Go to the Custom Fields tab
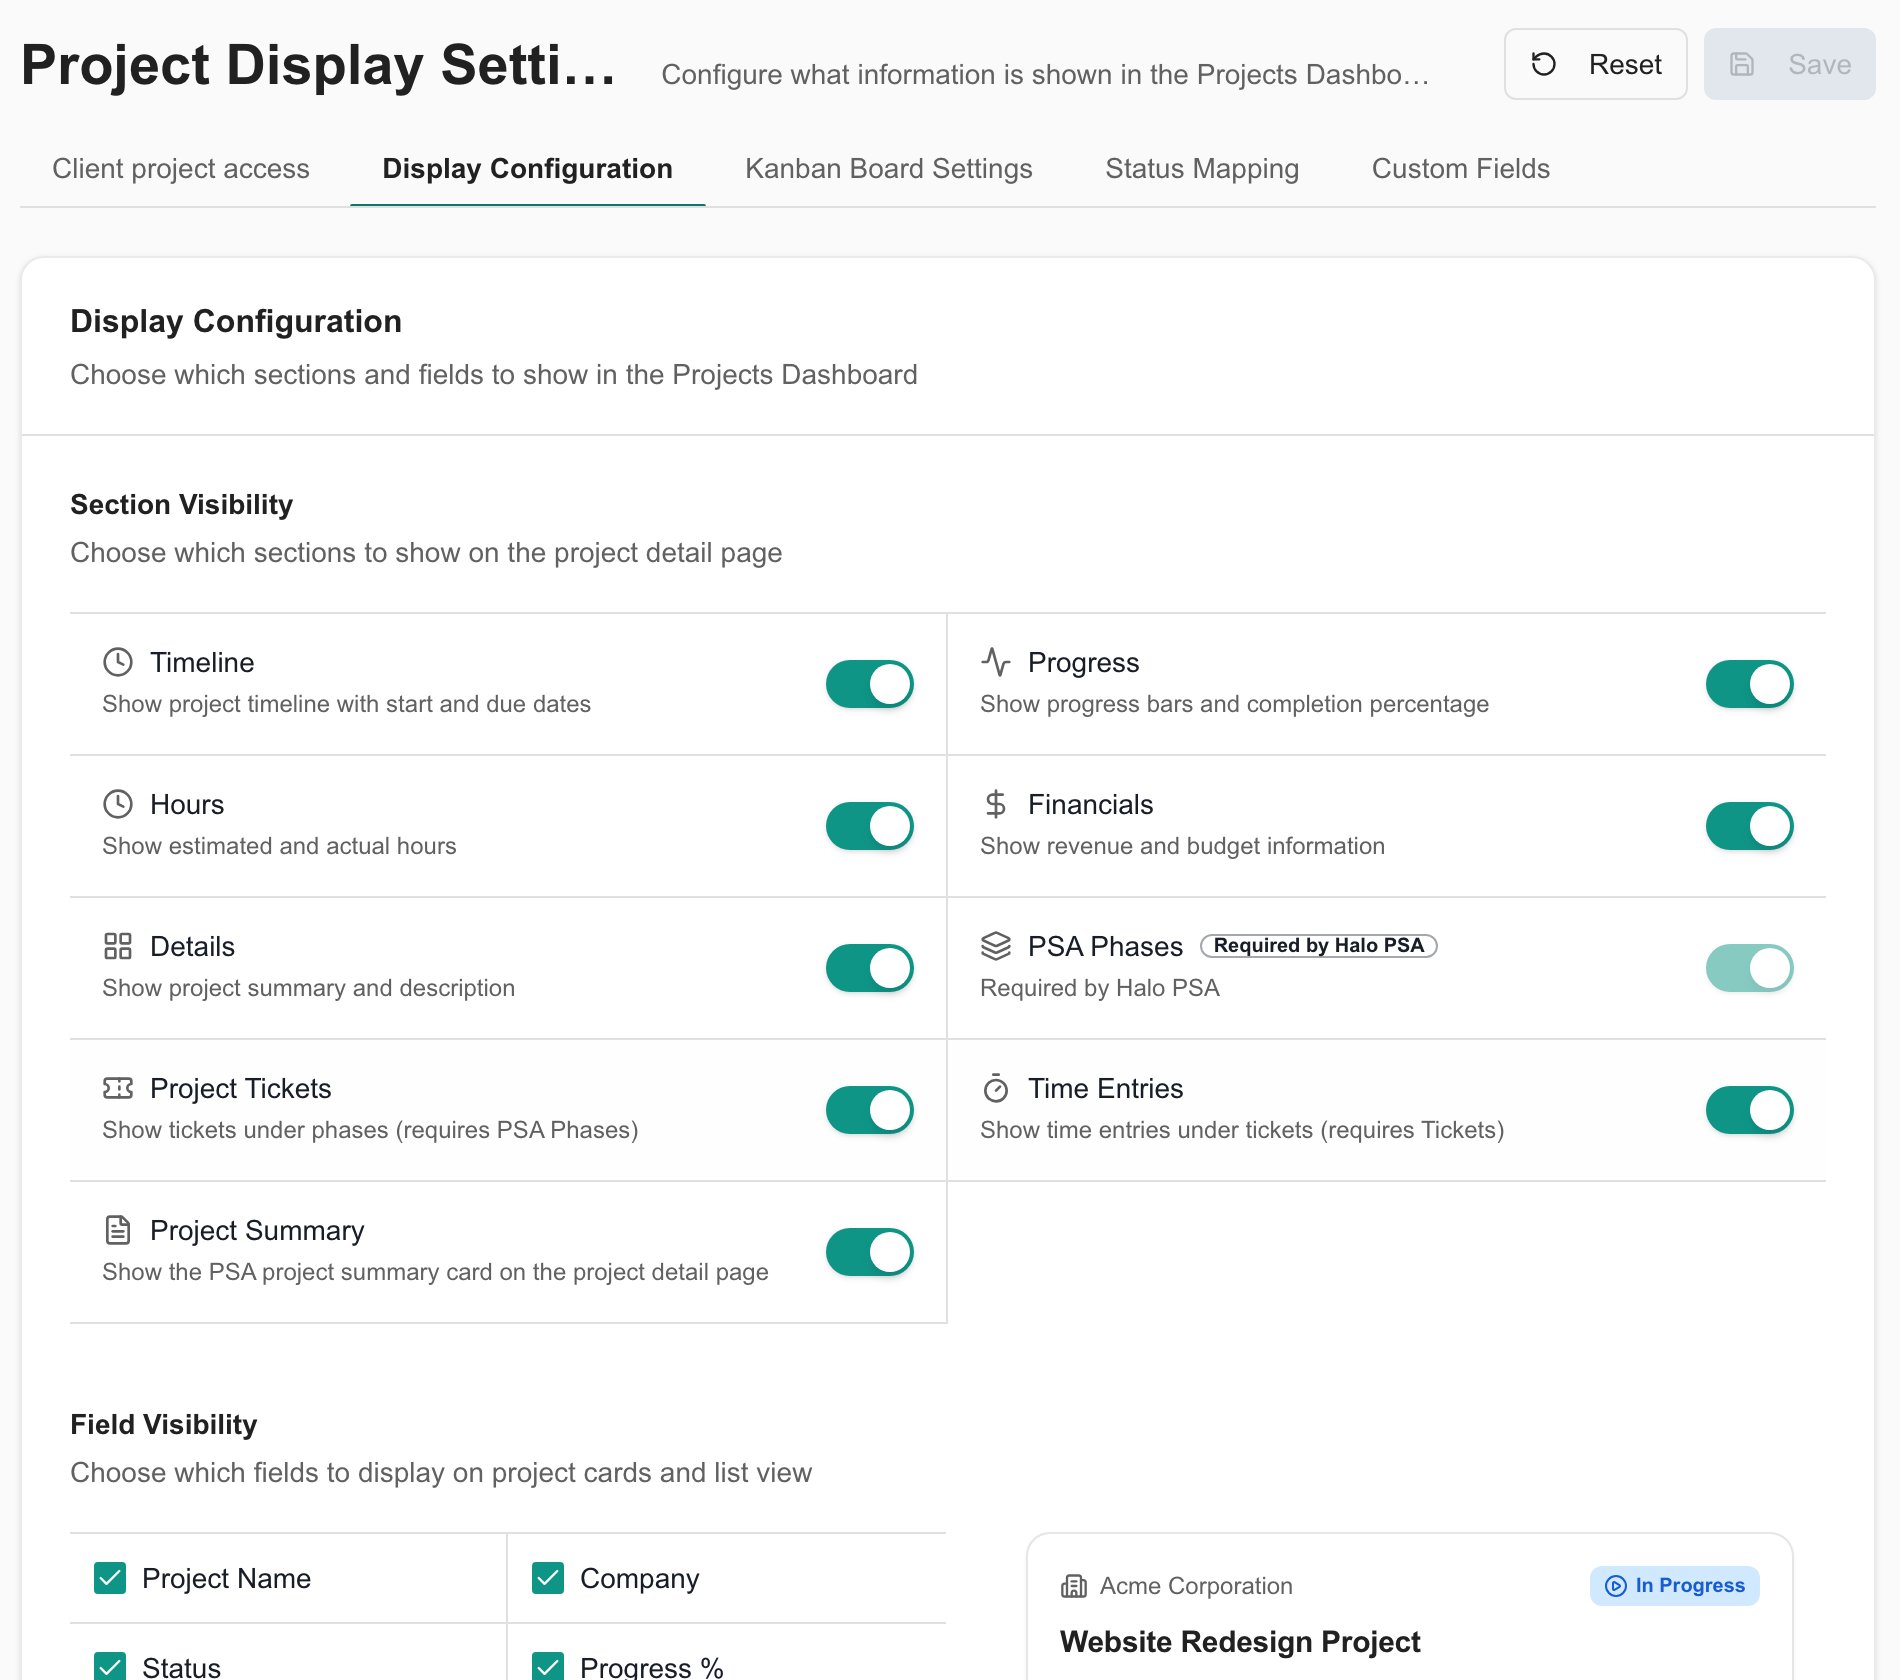The width and height of the screenshot is (1900, 1680). tap(1460, 168)
